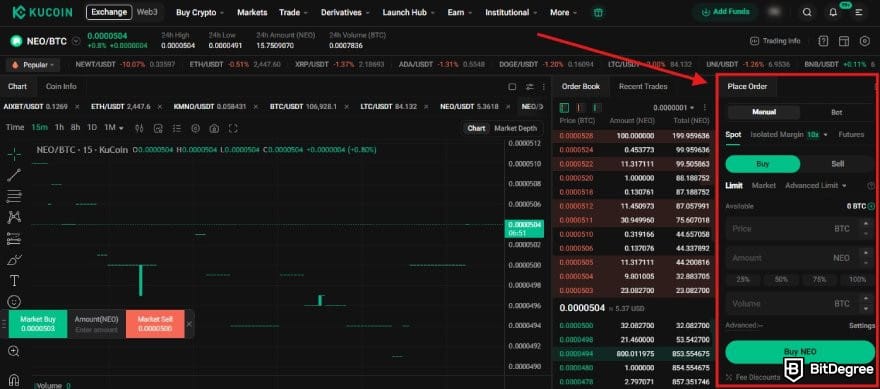Open the hamburger menu in header
The image size is (880, 389).
point(859,12)
